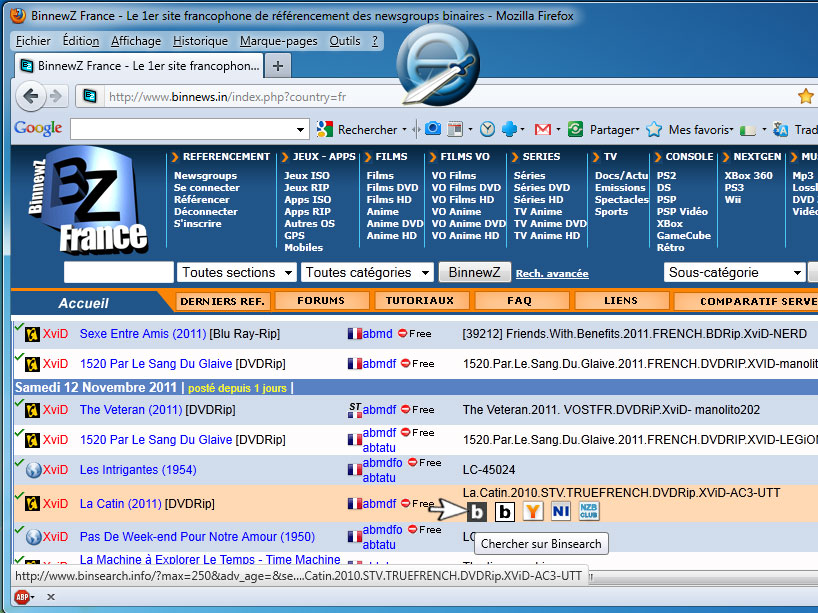Image resolution: width=818 pixels, height=613 pixels.
Task: Click the orange Y search icon
Action: point(533,511)
